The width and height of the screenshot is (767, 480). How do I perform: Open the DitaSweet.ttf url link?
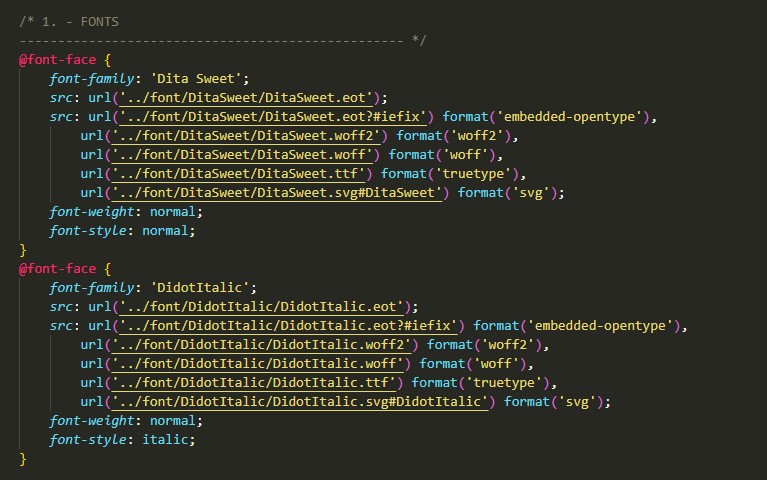[x=238, y=174]
